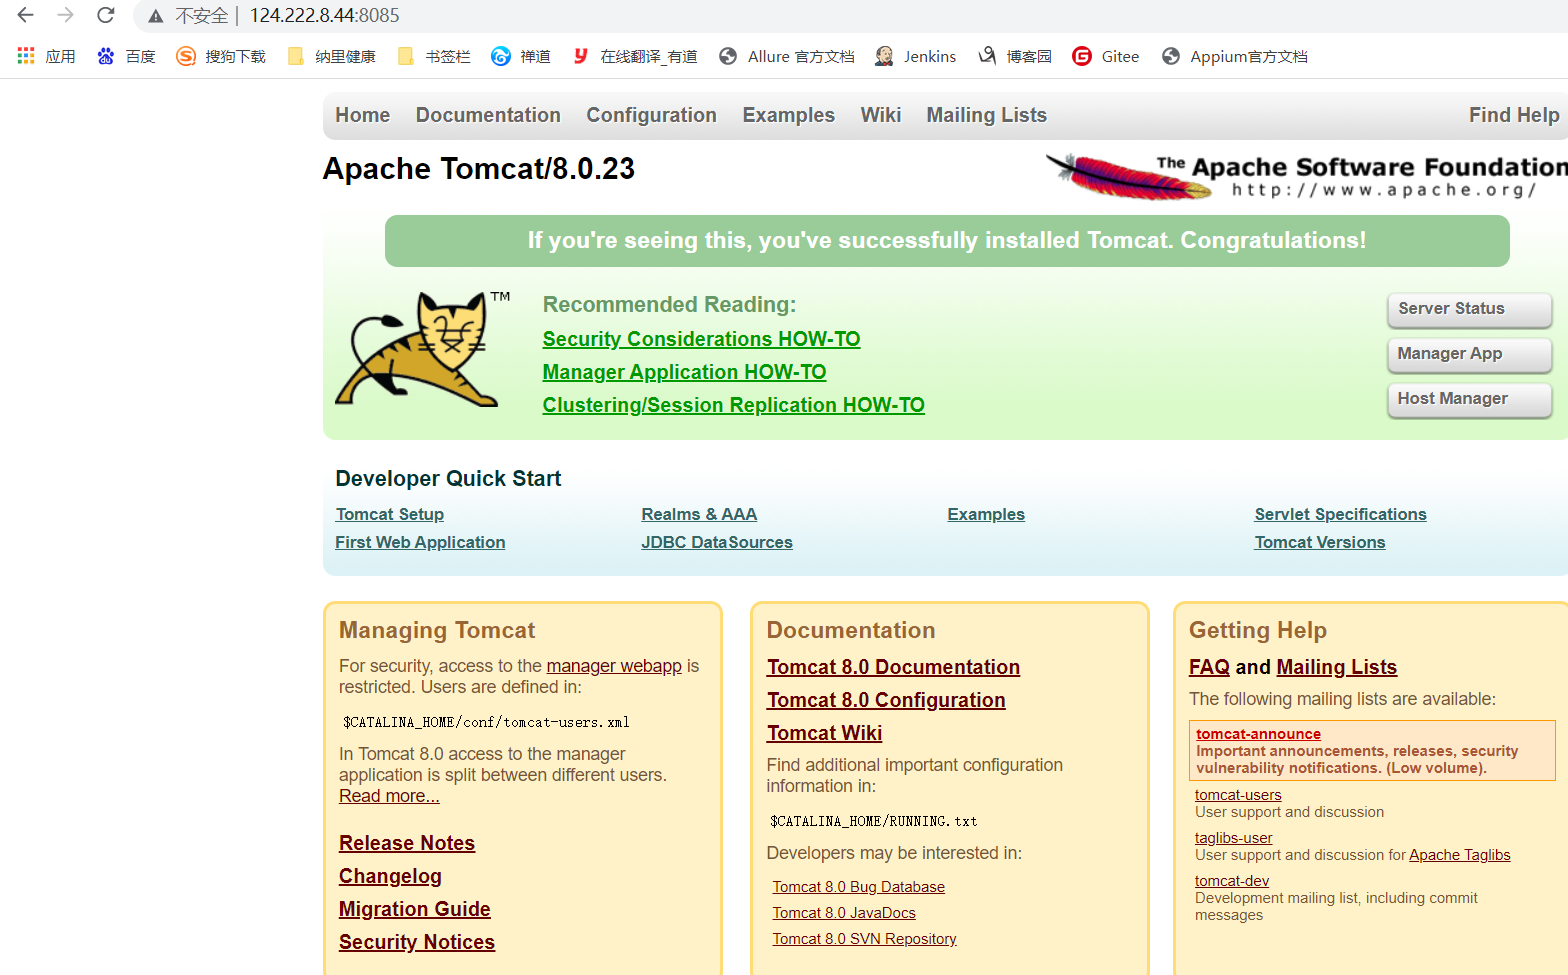Open Tomcat 8.0 Bug Database link
The height and width of the screenshot is (975, 1568).
click(x=858, y=887)
